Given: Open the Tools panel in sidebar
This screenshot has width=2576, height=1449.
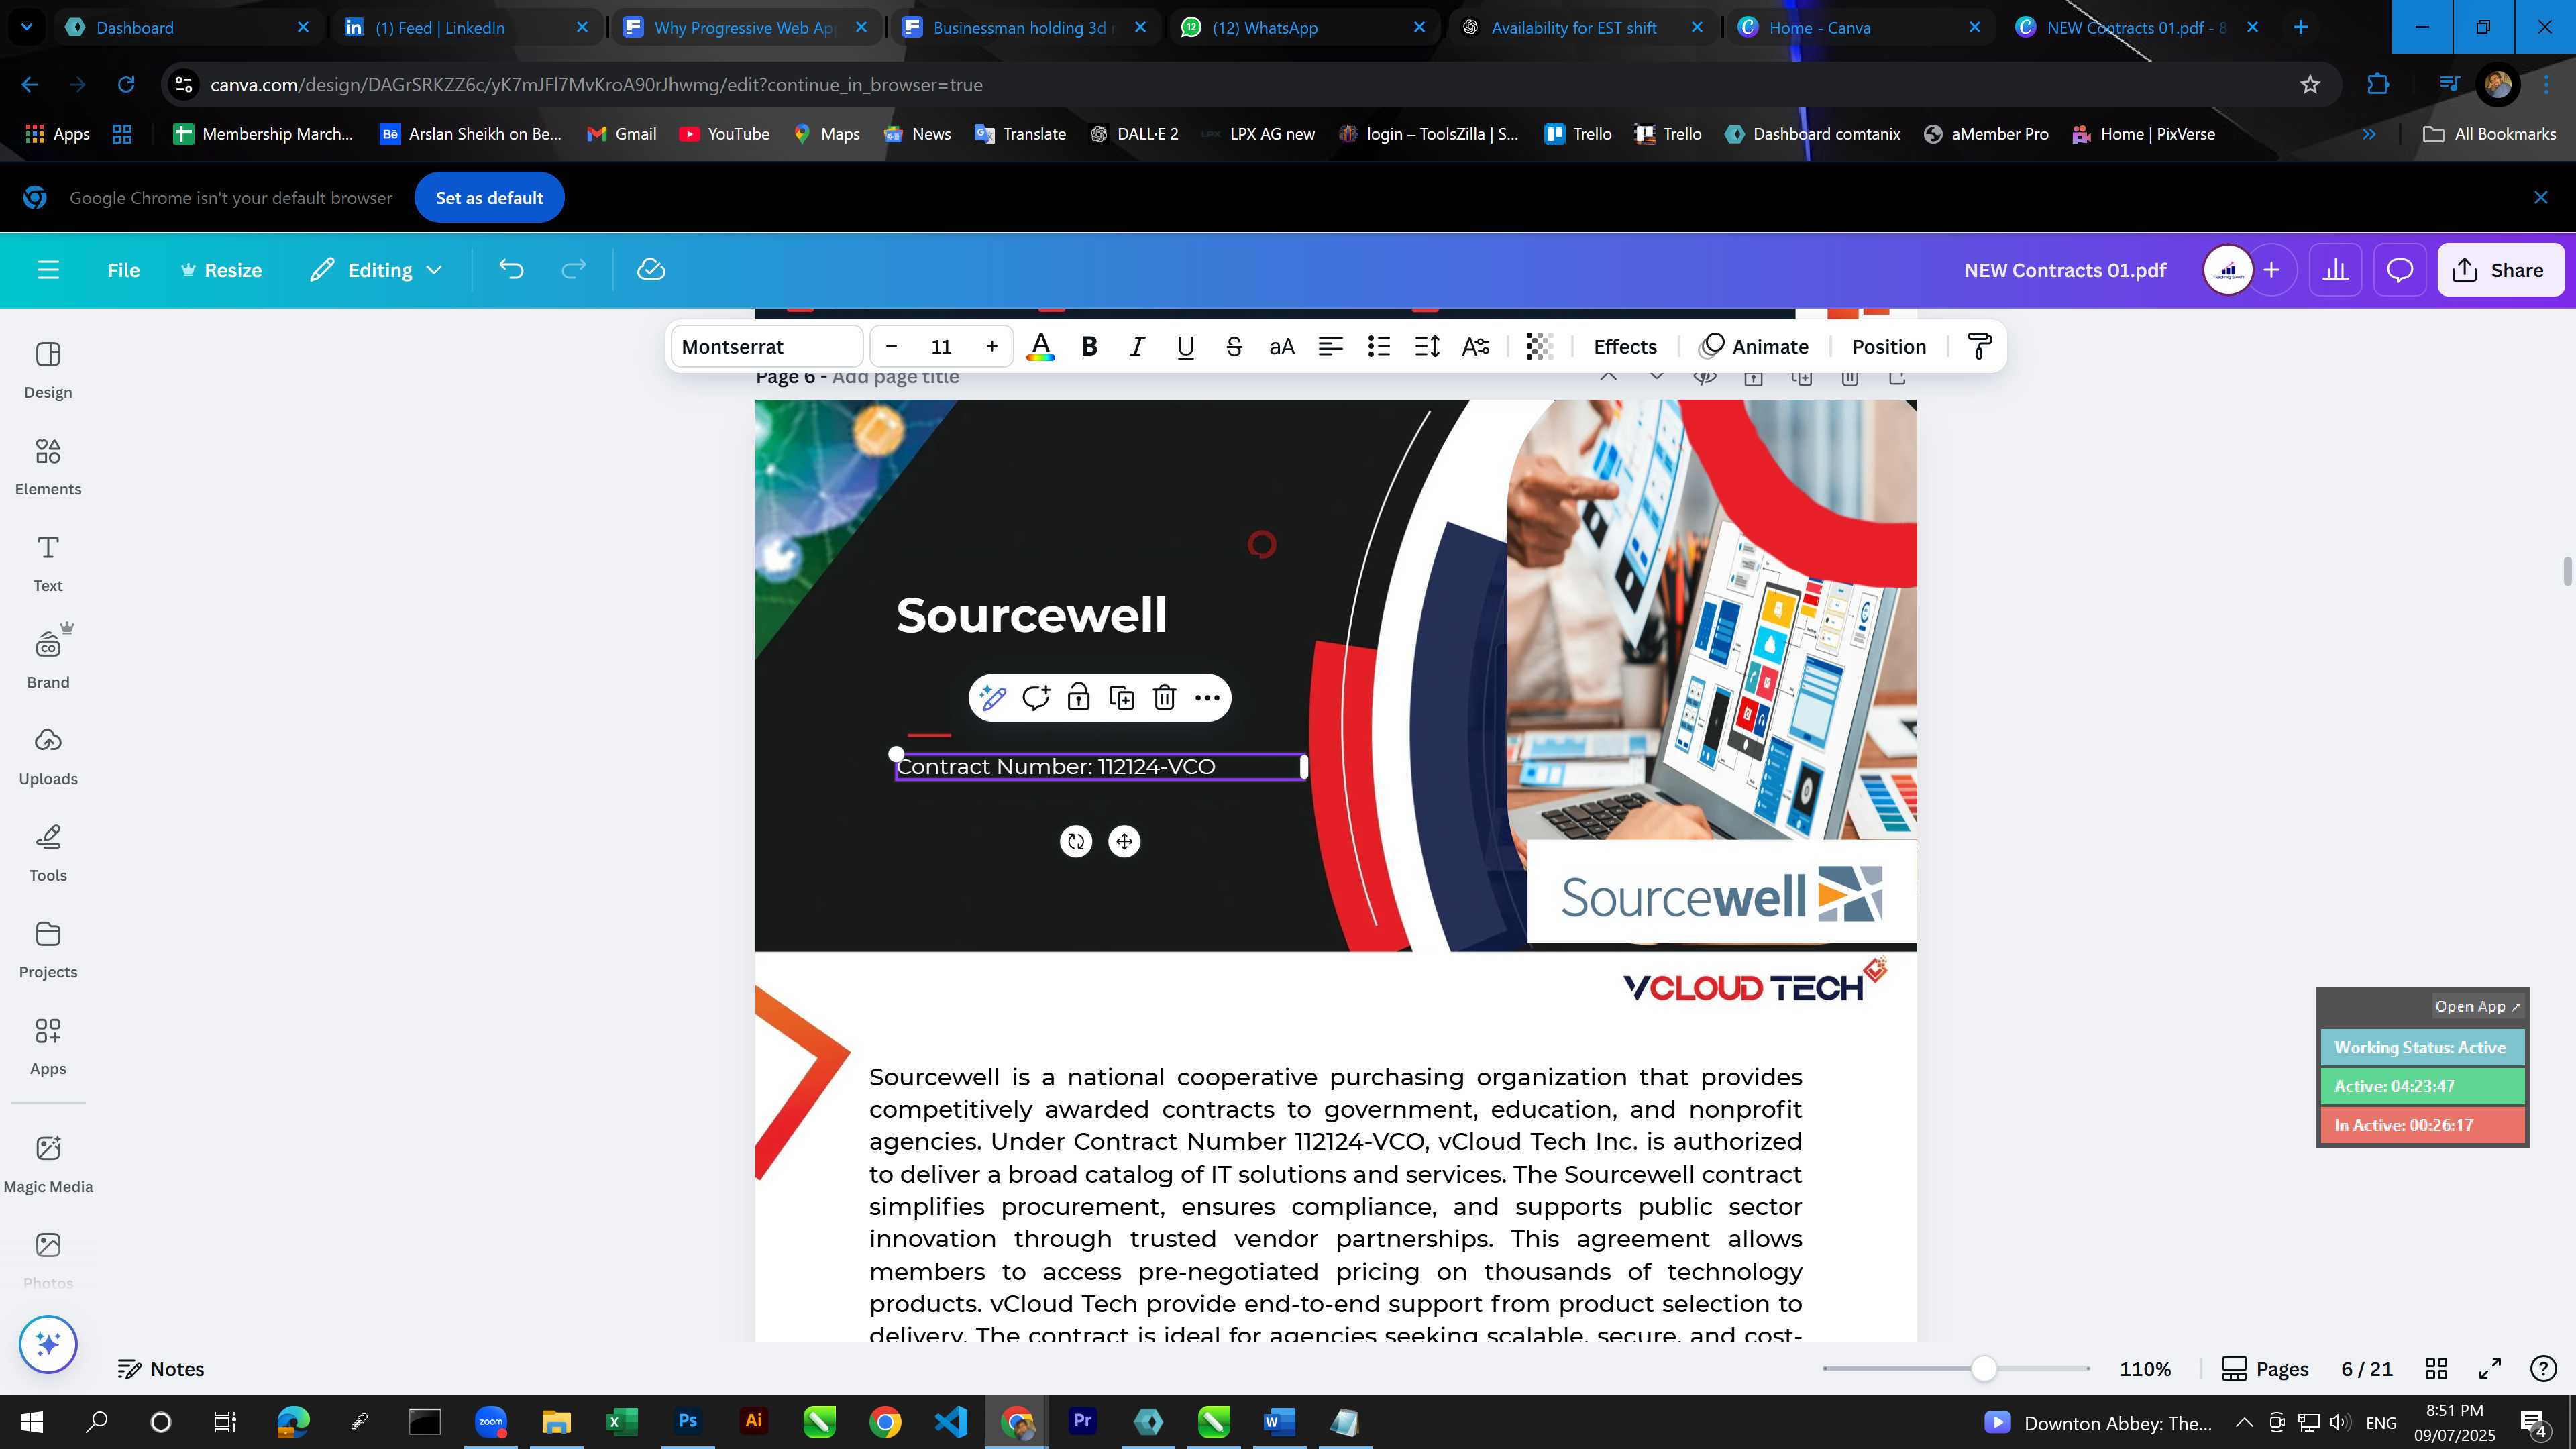Looking at the screenshot, I should 48,853.
